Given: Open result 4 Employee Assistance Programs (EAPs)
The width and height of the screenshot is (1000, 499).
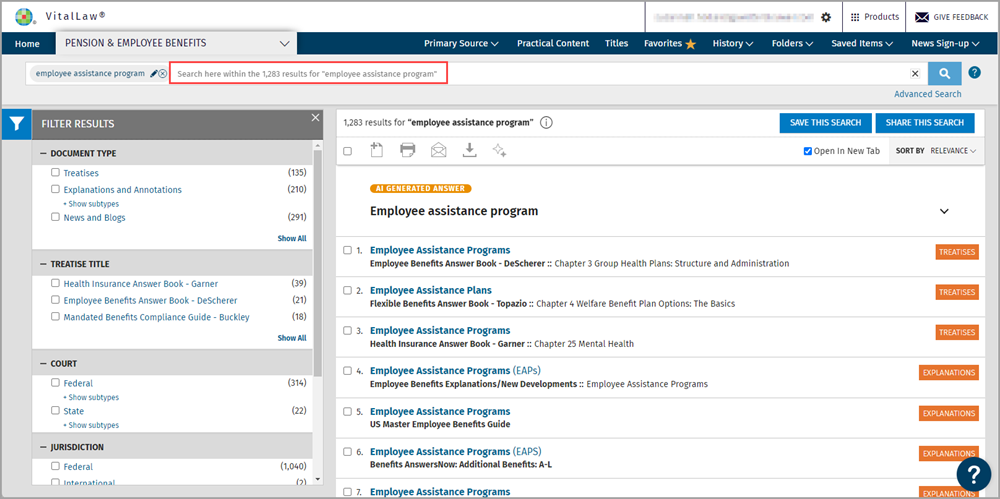Looking at the screenshot, I should click(x=455, y=371).
